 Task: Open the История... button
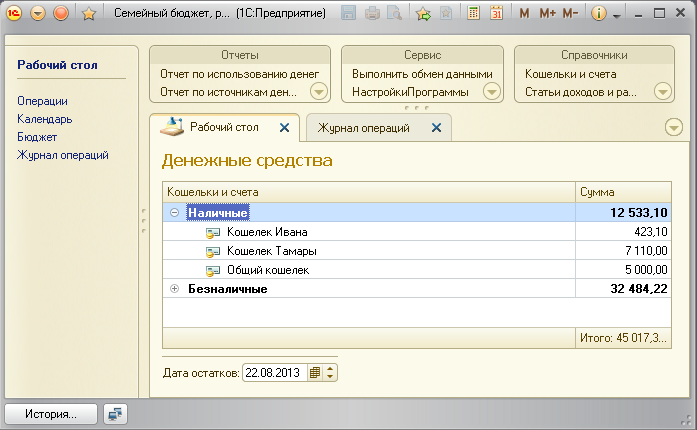(51, 414)
